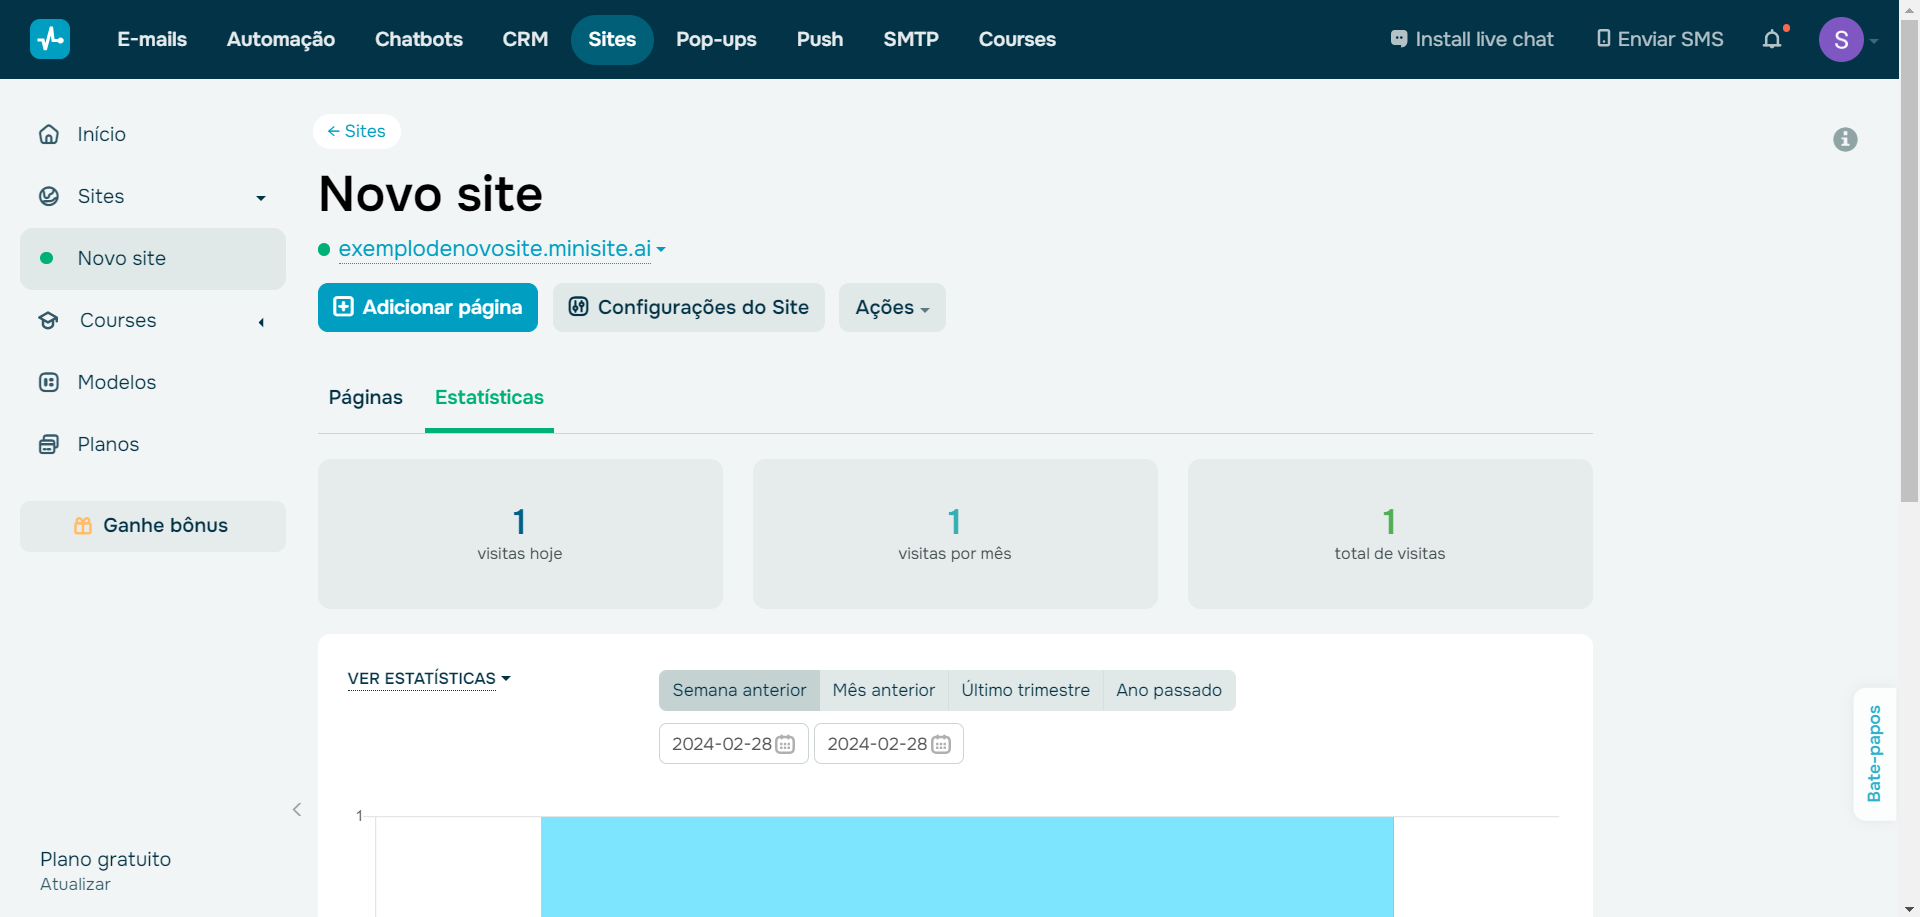Viewport: 1920px width, 917px height.
Task: Click the Install live chat icon
Action: coord(1399,39)
